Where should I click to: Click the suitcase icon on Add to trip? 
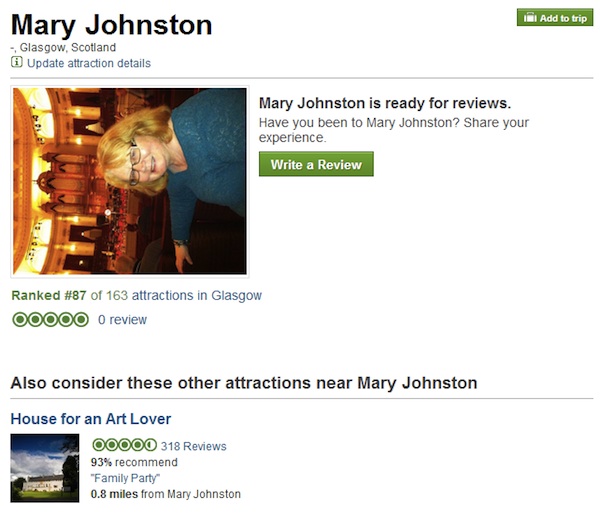coord(530,18)
